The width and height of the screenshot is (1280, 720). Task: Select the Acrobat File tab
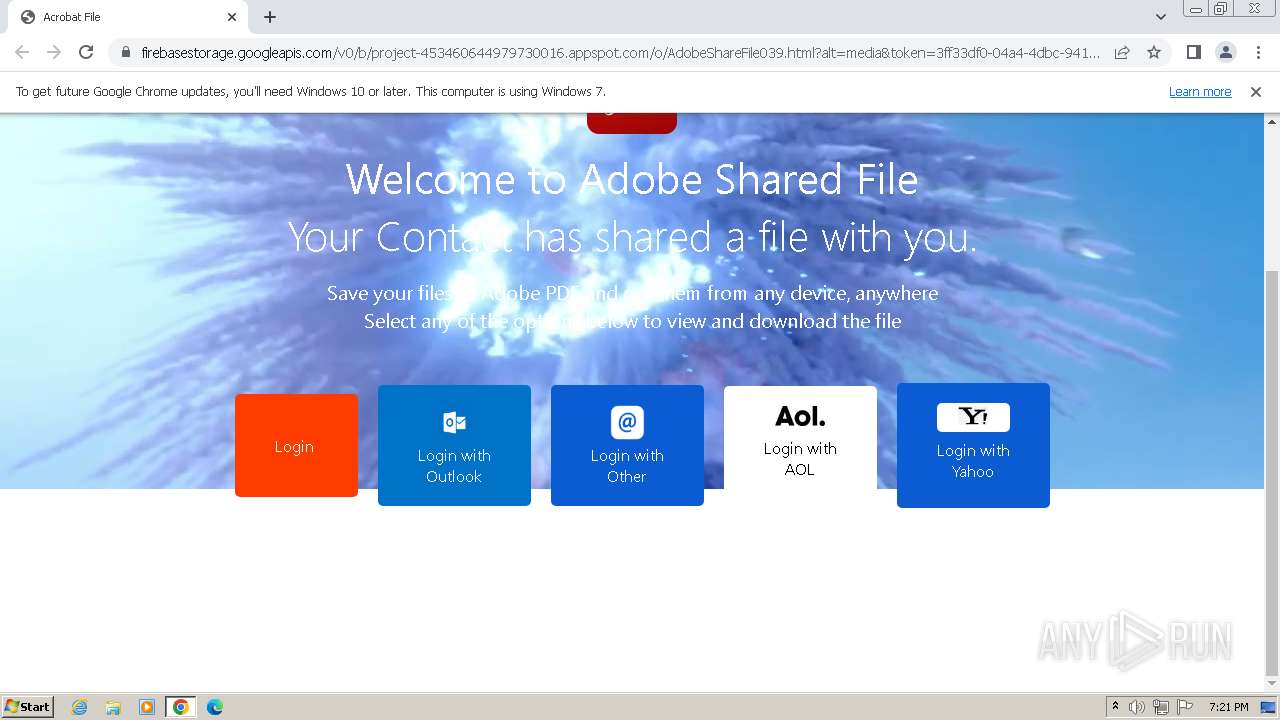click(x=128, y=17)
